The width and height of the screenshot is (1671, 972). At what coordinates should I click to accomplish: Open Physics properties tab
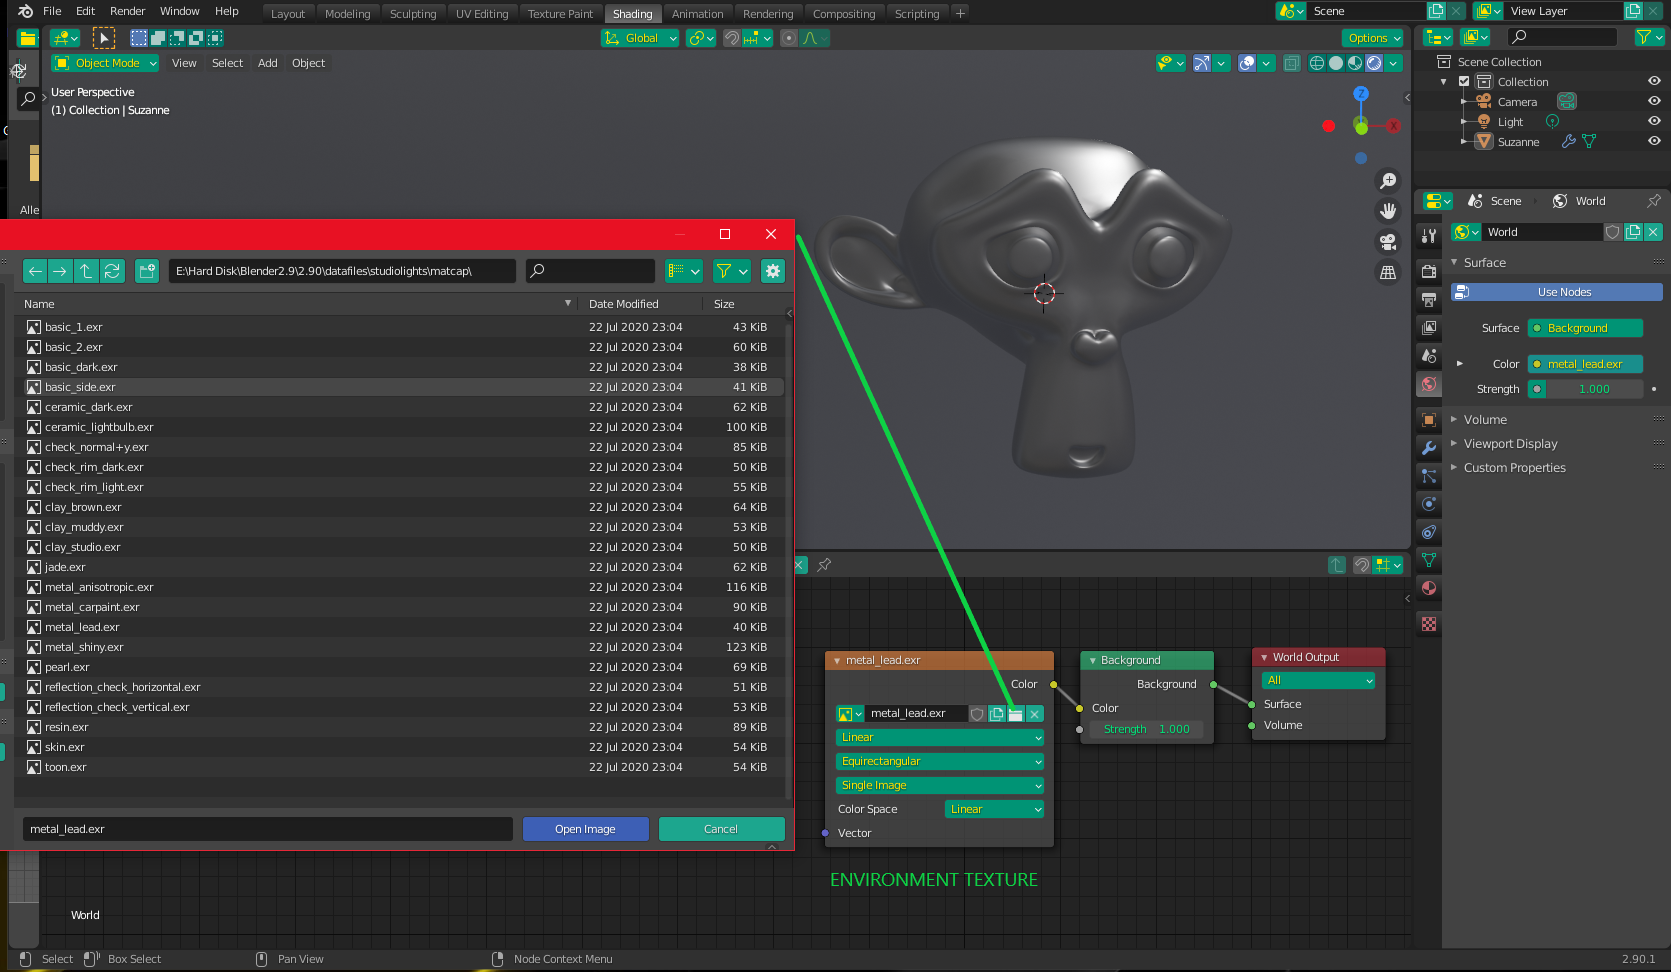(1429, 504)
